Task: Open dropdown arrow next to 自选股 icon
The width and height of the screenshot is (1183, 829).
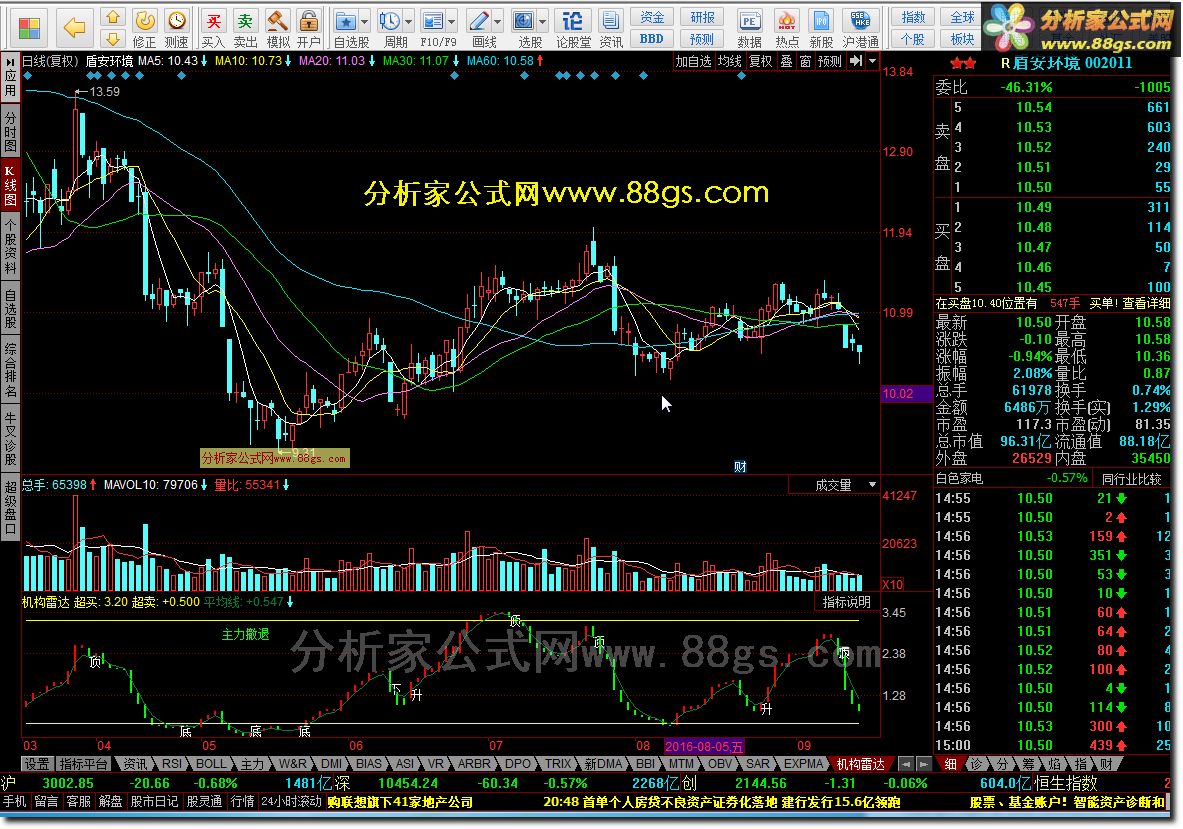Action: 364,22
